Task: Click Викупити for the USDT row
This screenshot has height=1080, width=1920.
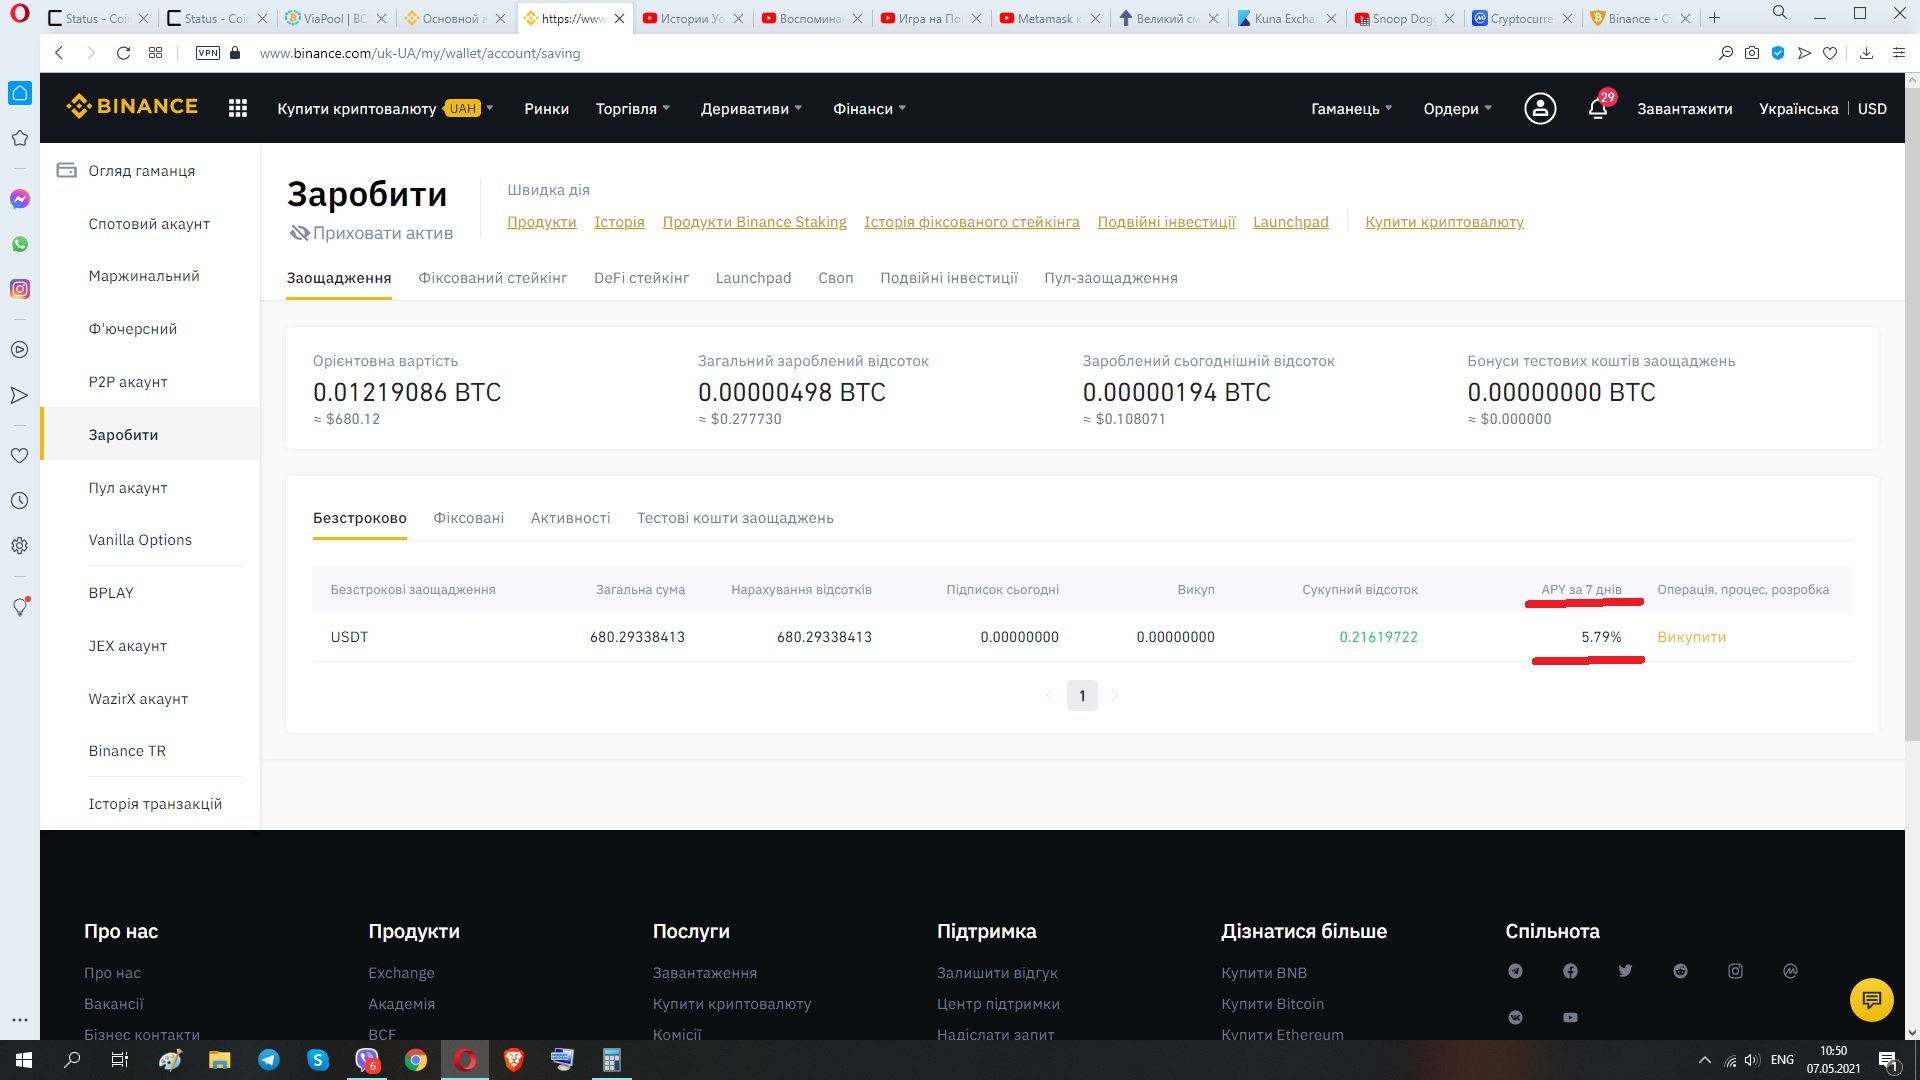Action: 1691,637
